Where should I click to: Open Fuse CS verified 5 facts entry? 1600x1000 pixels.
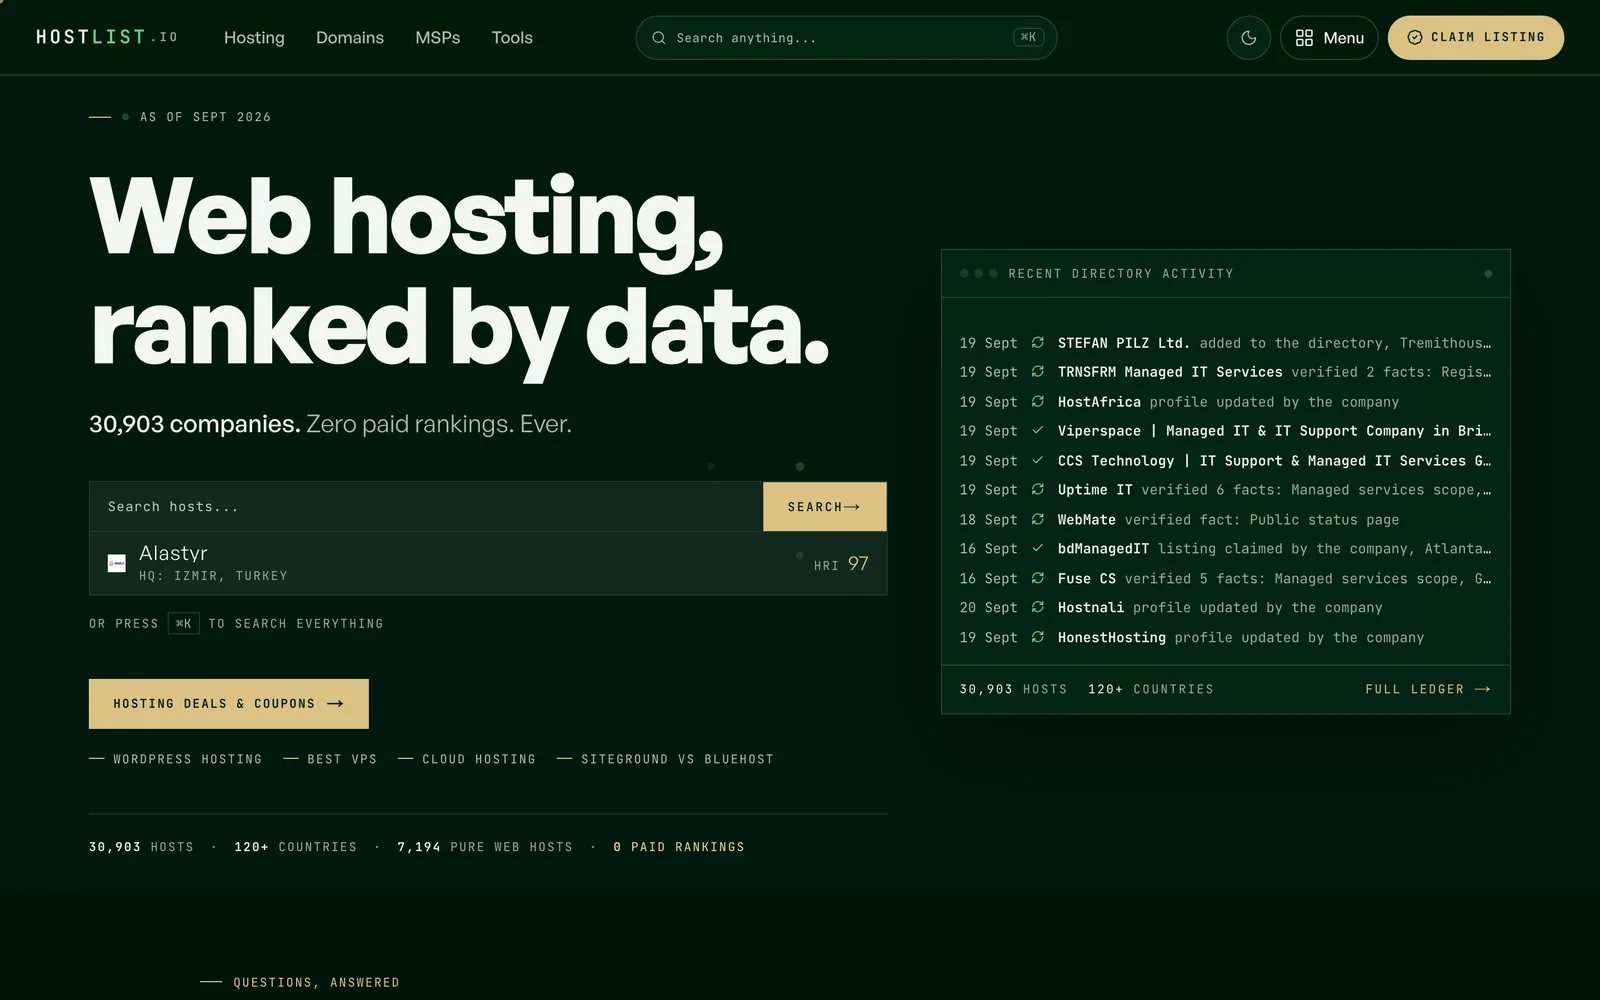coord(1225,579)
